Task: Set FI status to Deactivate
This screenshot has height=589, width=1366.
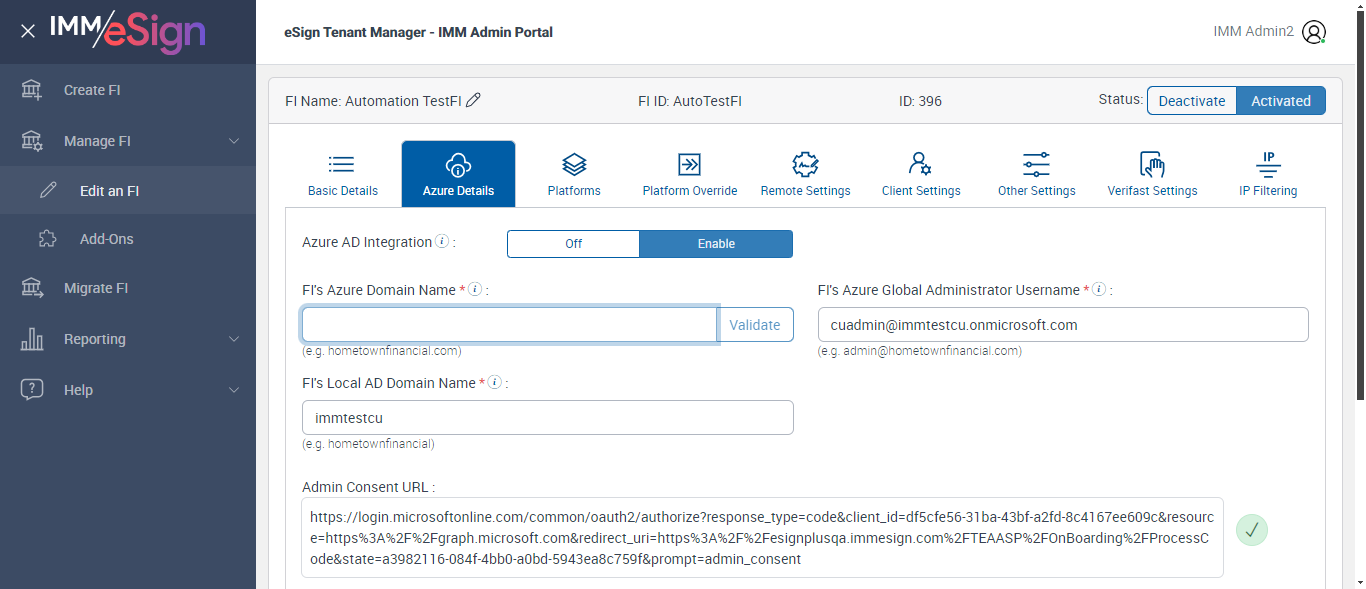Action: pyautogui.click(x=1192, y=101)
